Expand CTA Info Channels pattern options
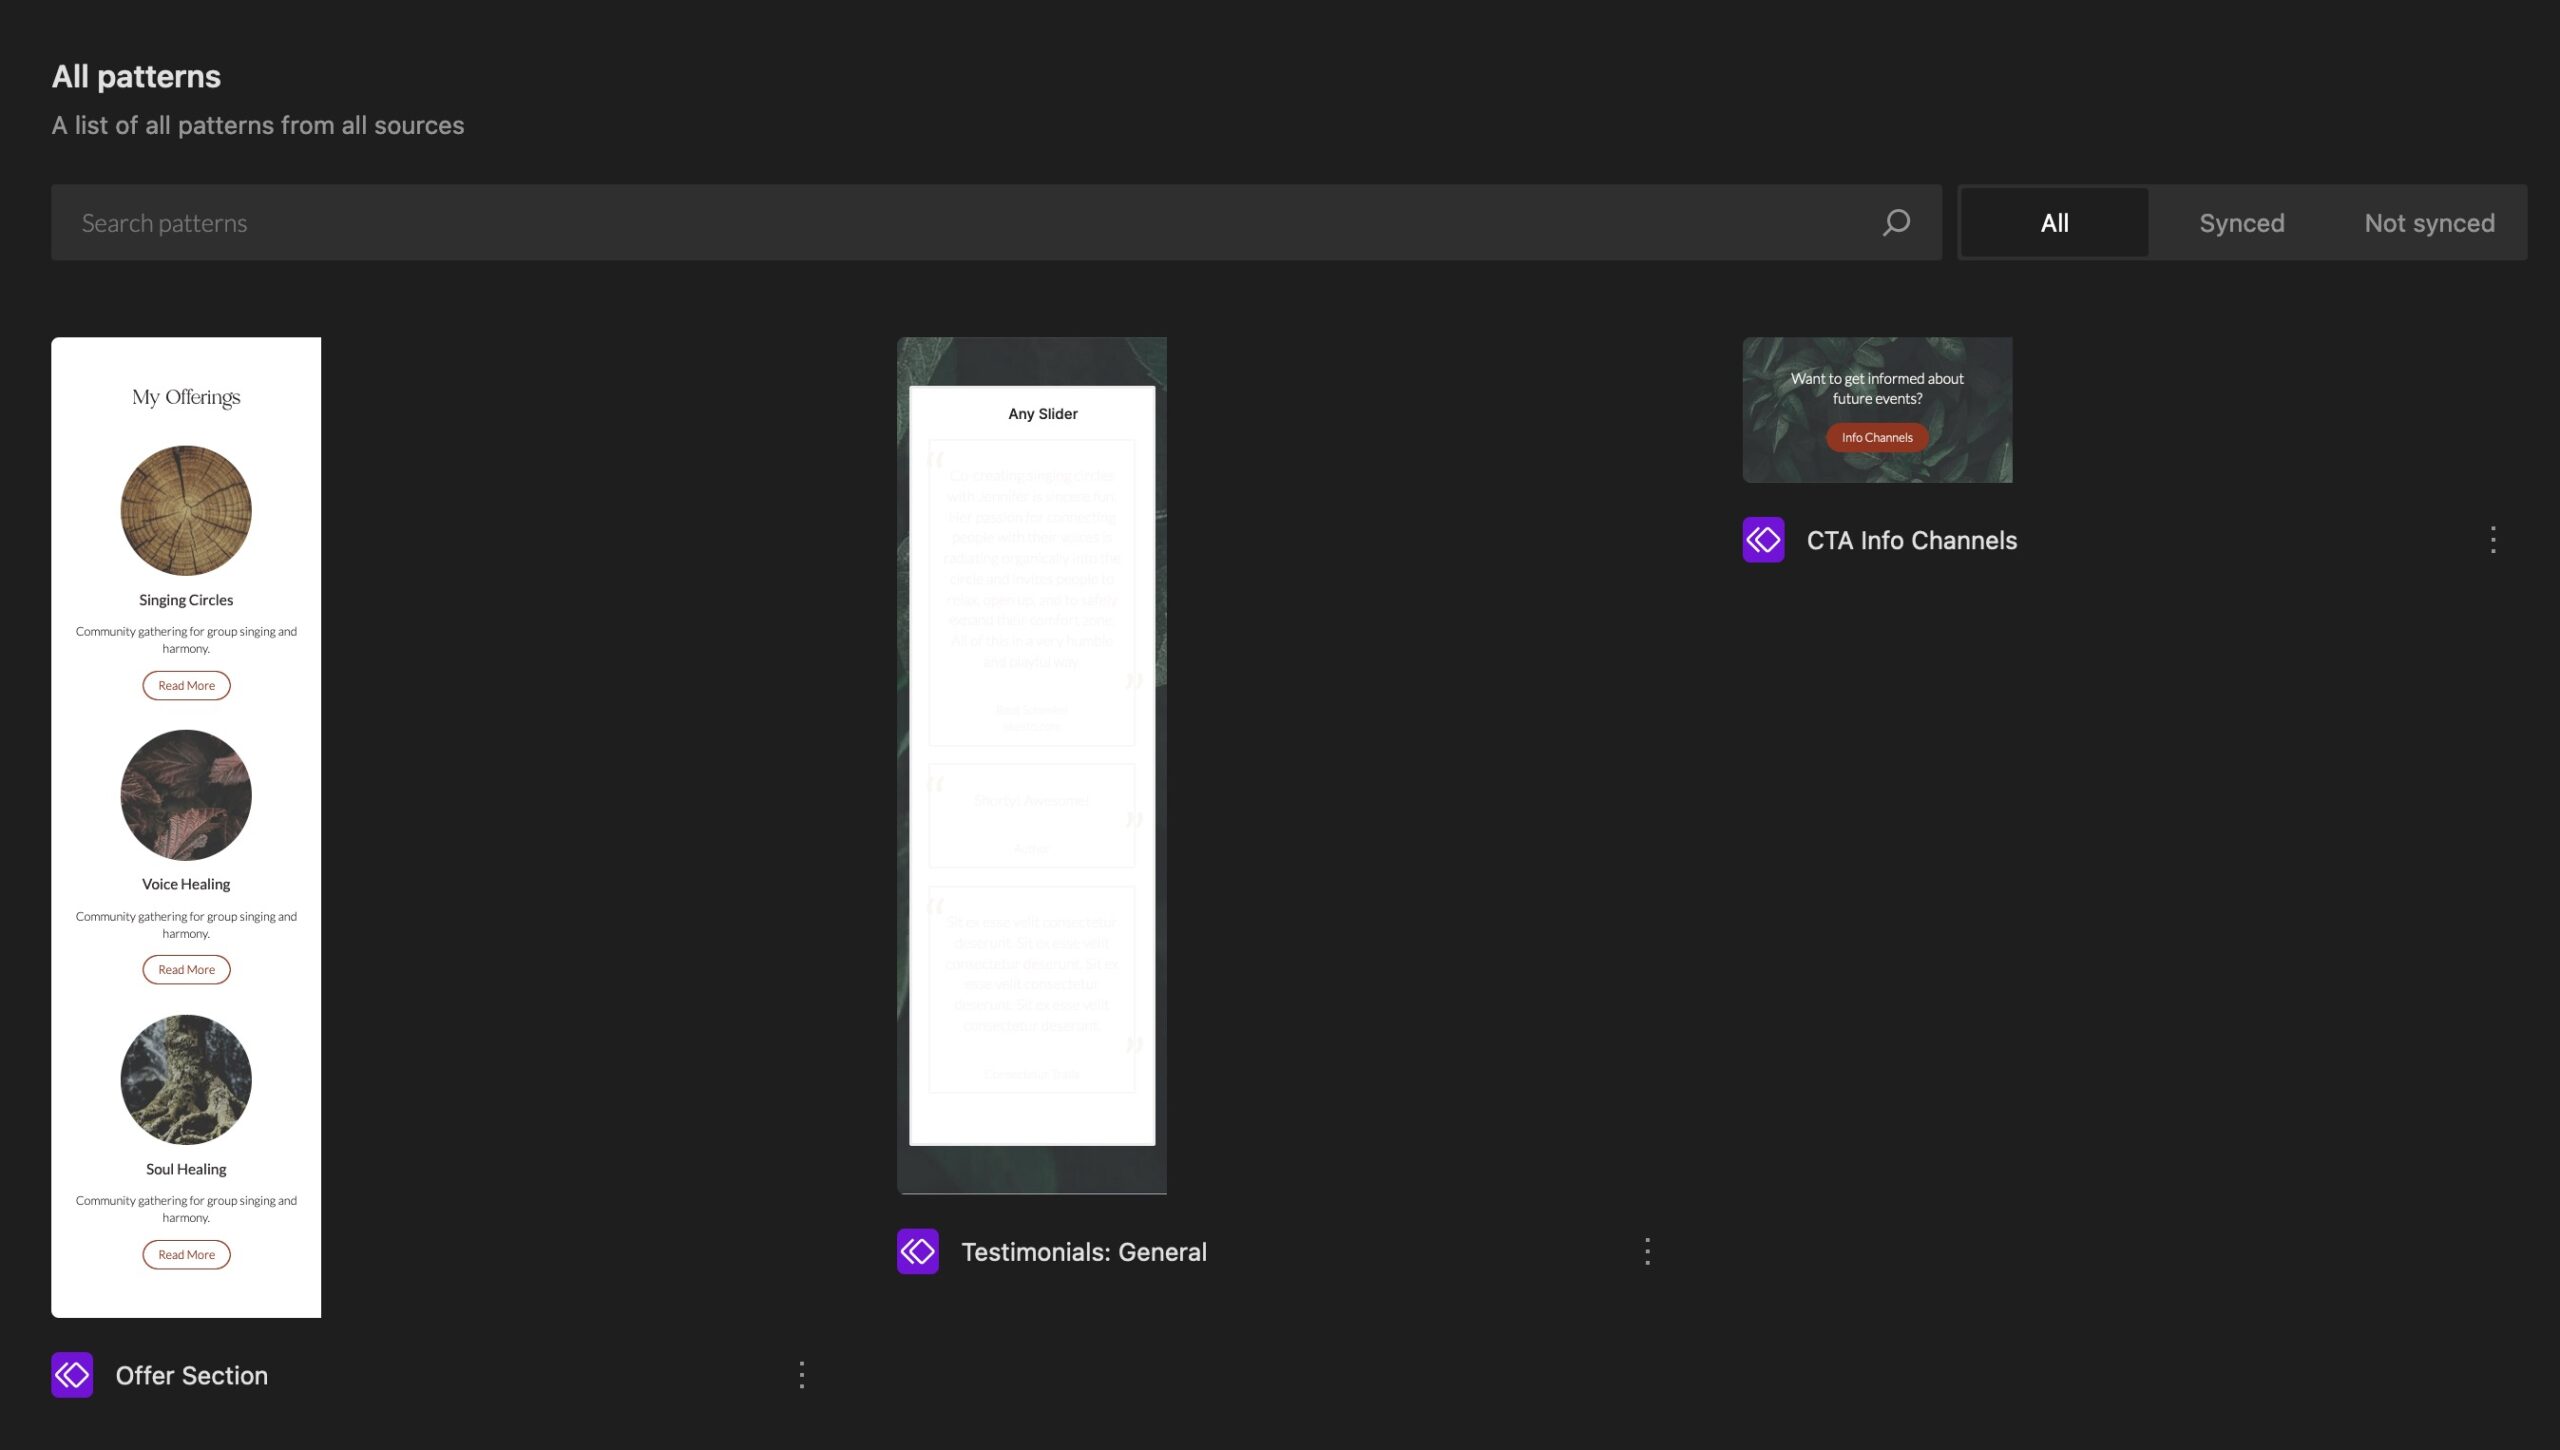The height and width of the screenshot is (1450, 2560). pyautogui.click(x=2493, y=540)
